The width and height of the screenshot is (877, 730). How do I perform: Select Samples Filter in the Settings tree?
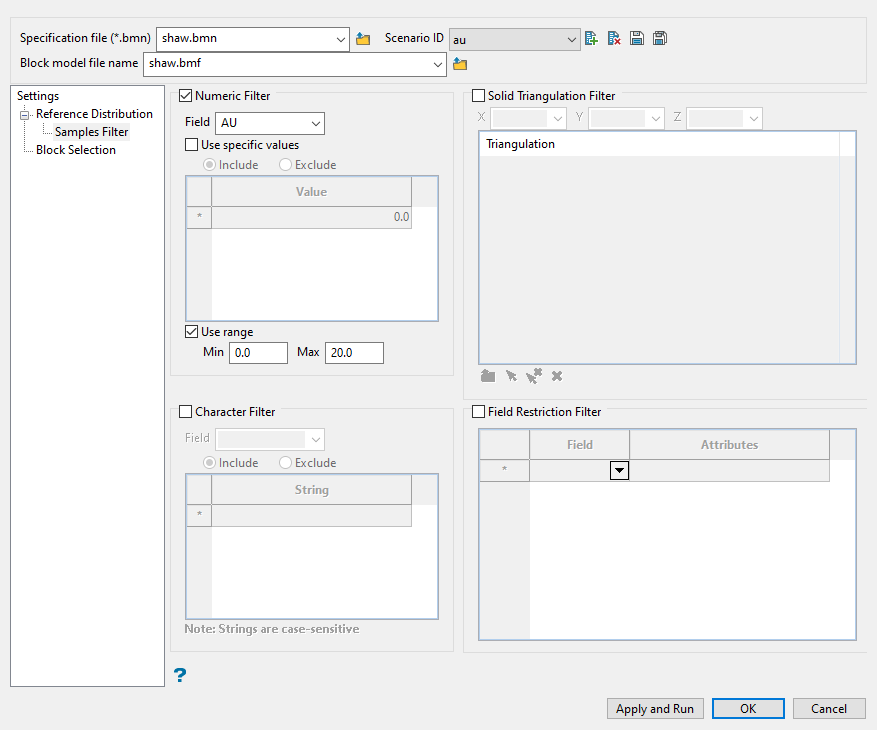click(x=92, y=132)
